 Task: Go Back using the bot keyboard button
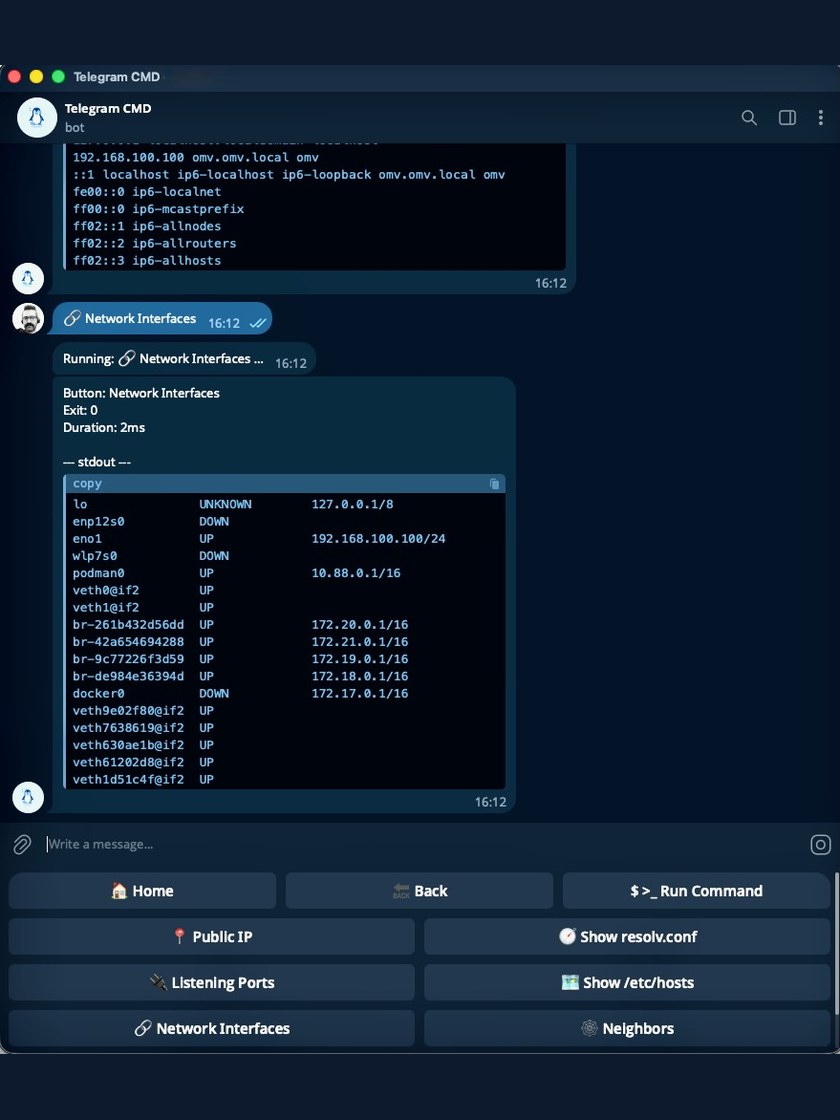pos(419,891)
